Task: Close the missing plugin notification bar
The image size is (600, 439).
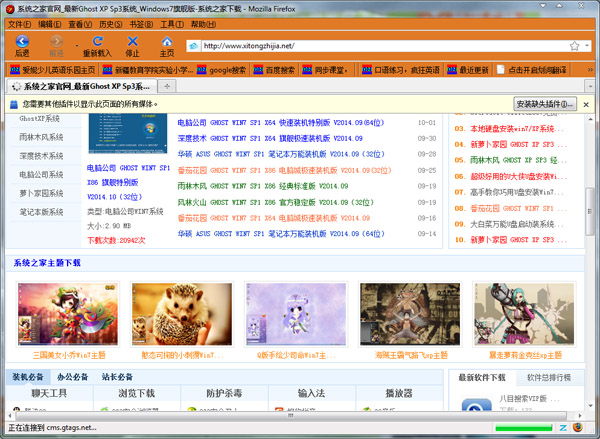Action: point(585,104)
